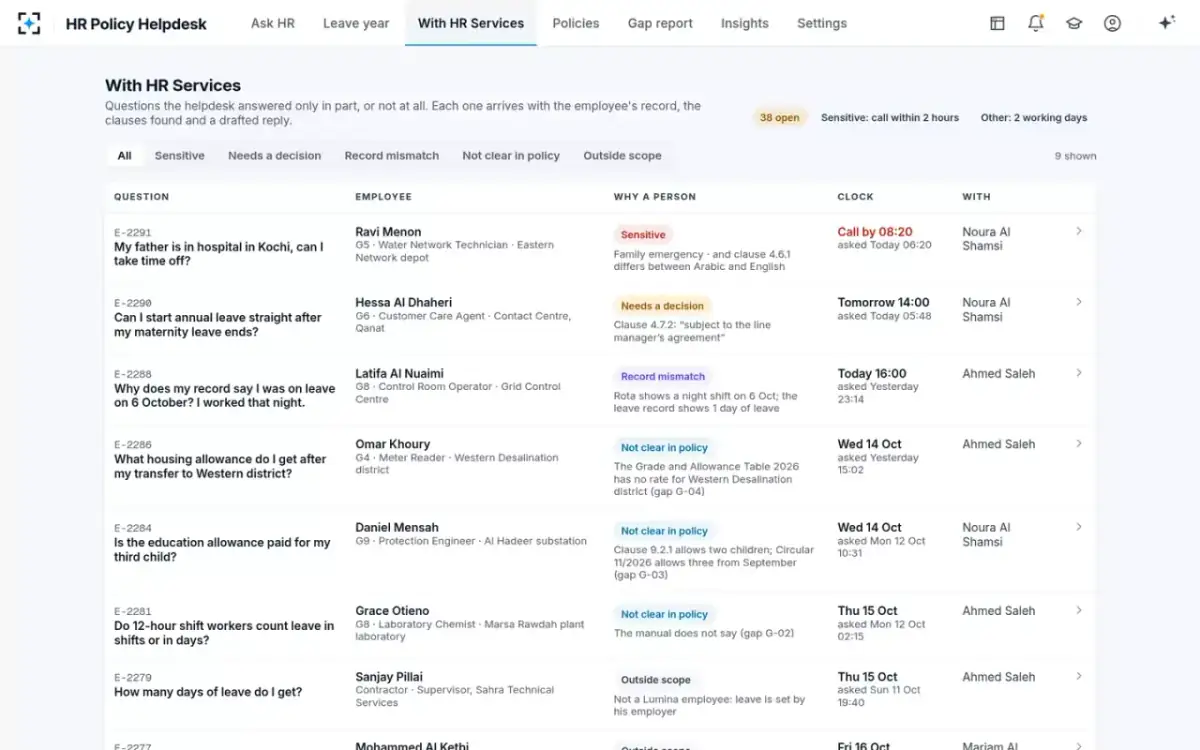The width and height of the screenshot is (1200, 750).
Task: Open the graduation cap learning icon
Action: [x=1074, y=23]
